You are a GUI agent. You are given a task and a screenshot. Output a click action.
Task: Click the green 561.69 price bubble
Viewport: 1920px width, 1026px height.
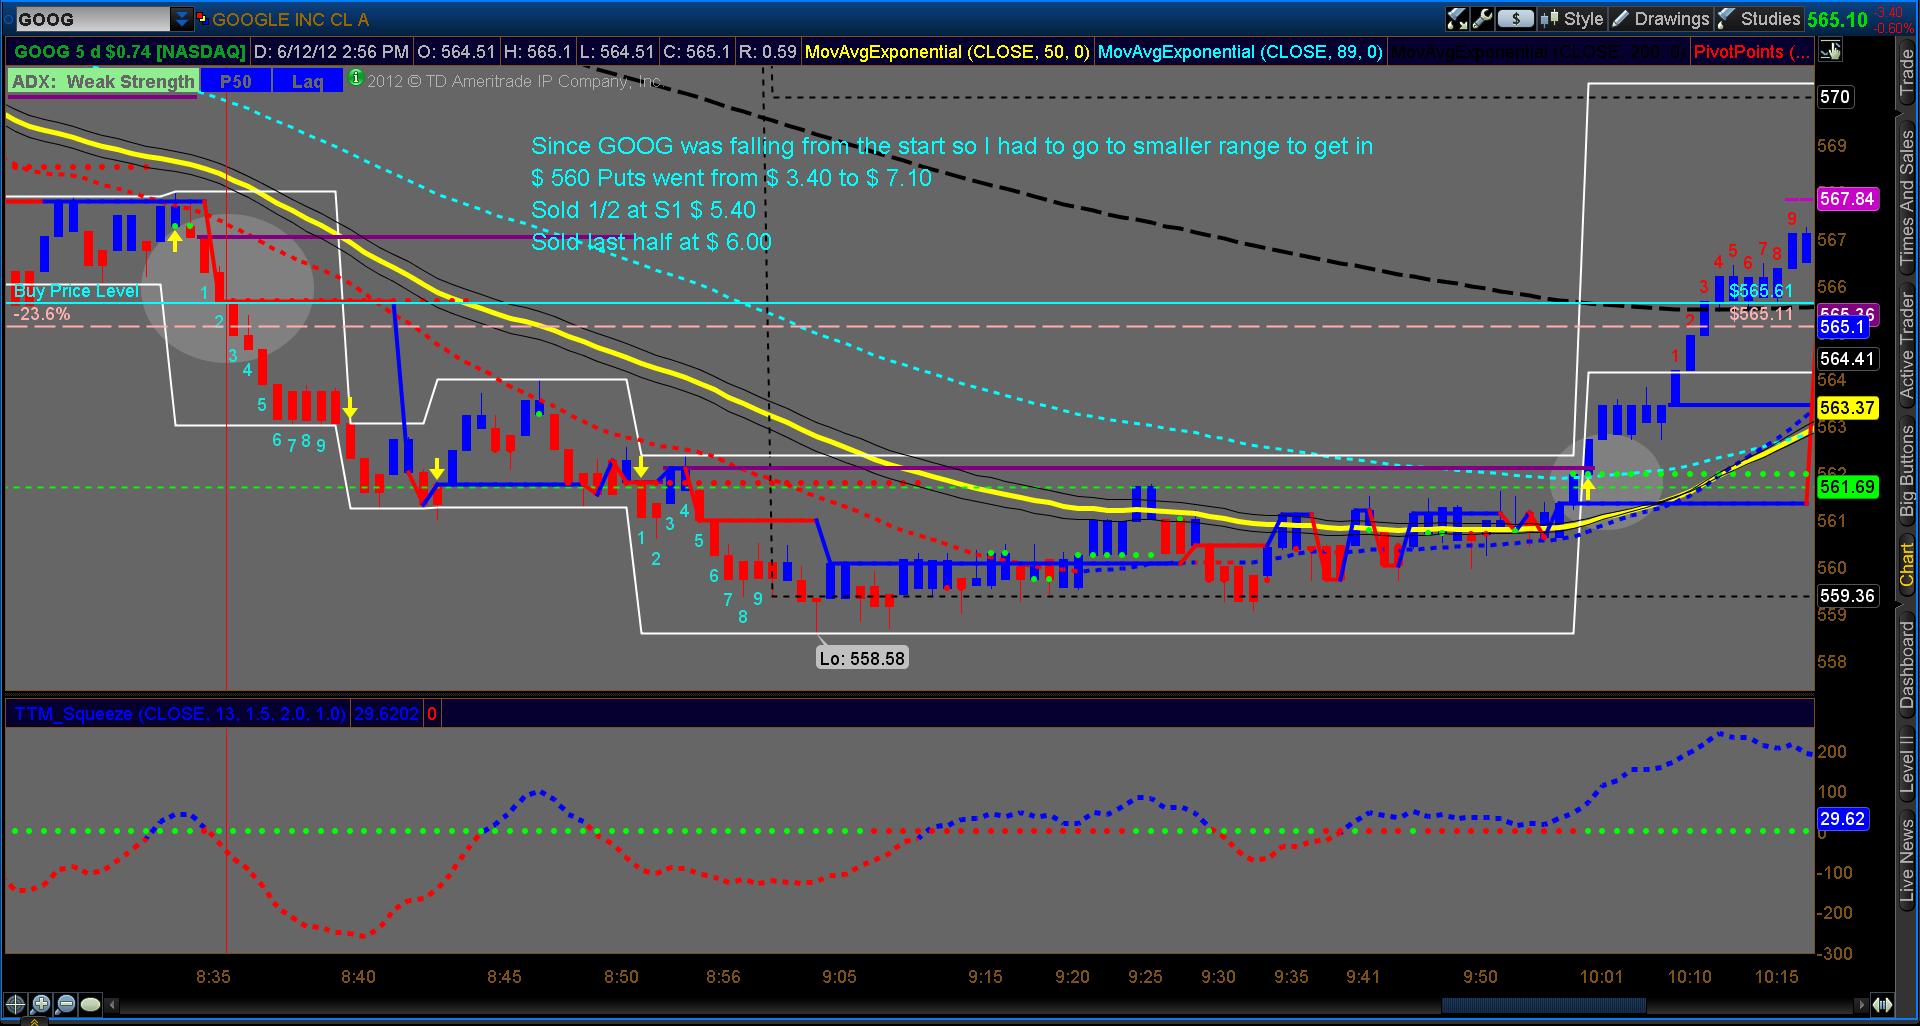point(1847,487)
